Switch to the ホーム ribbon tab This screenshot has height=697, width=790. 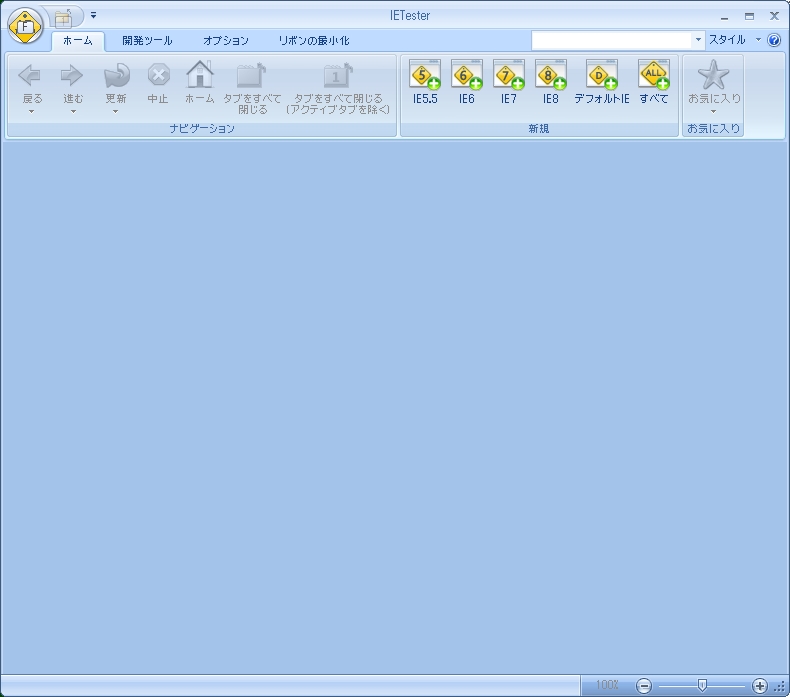coord(78,41)
